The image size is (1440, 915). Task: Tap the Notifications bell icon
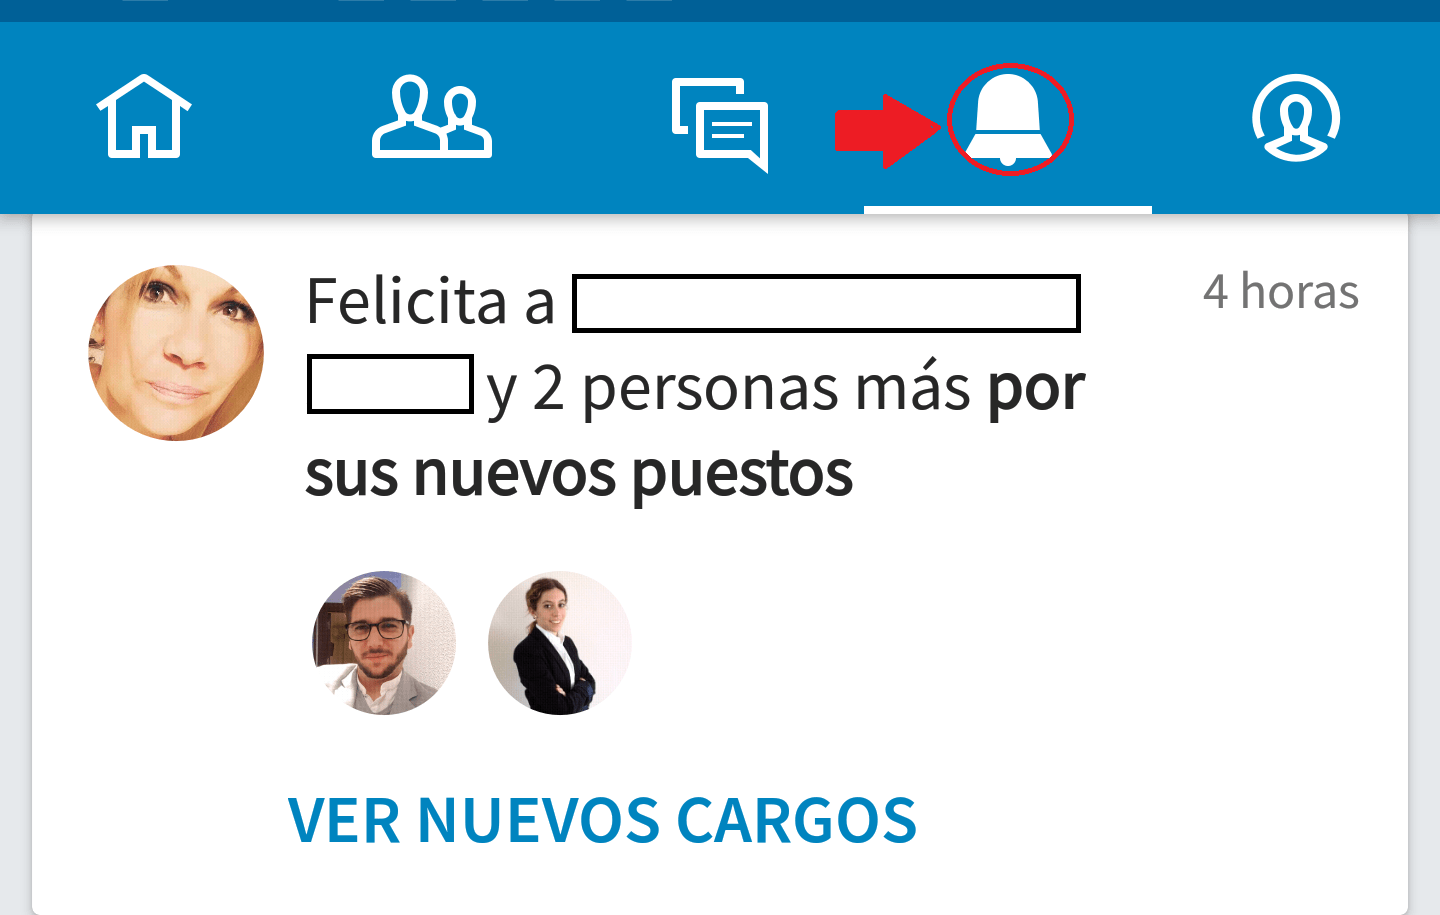[1009, 119]
